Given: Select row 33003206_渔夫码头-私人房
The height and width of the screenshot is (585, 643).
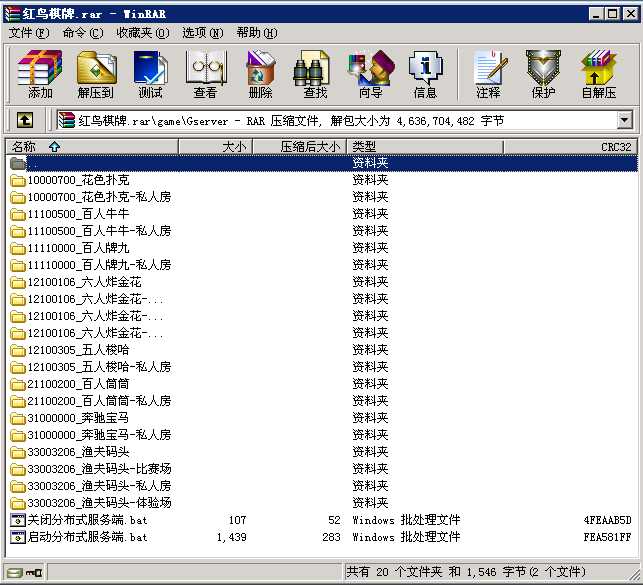Looking at the screenshot, I should click(322, 486).
